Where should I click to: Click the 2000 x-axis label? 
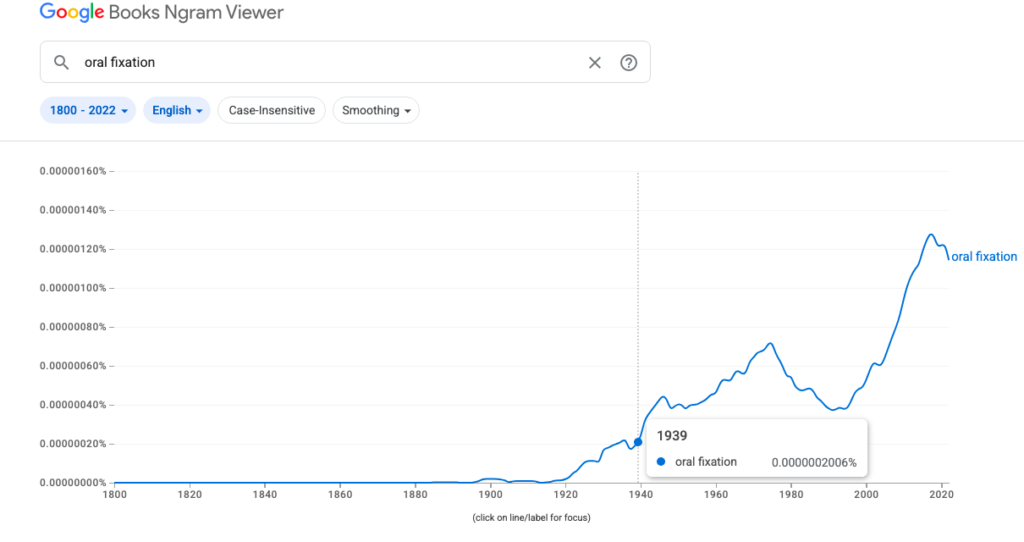(x=866, y=494)
